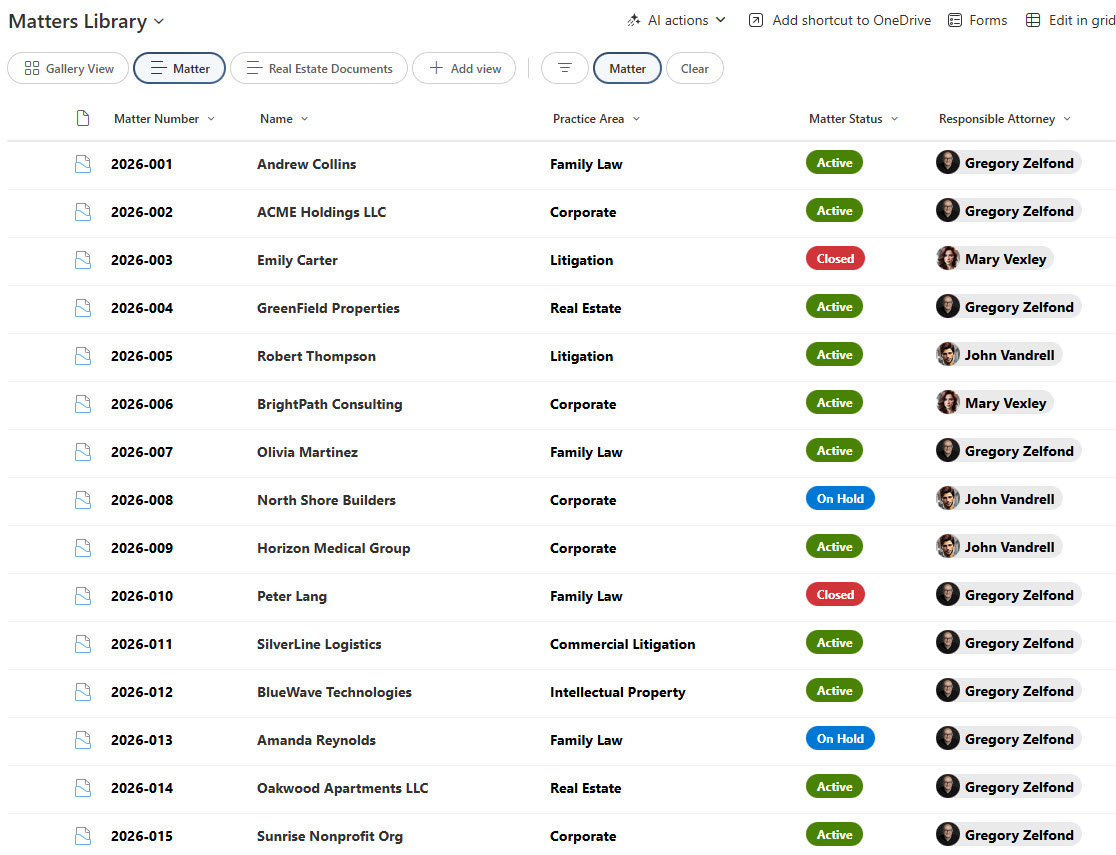
Task: Switch to Gallery View
Action: pyautogui.click(x=67, y=68)
